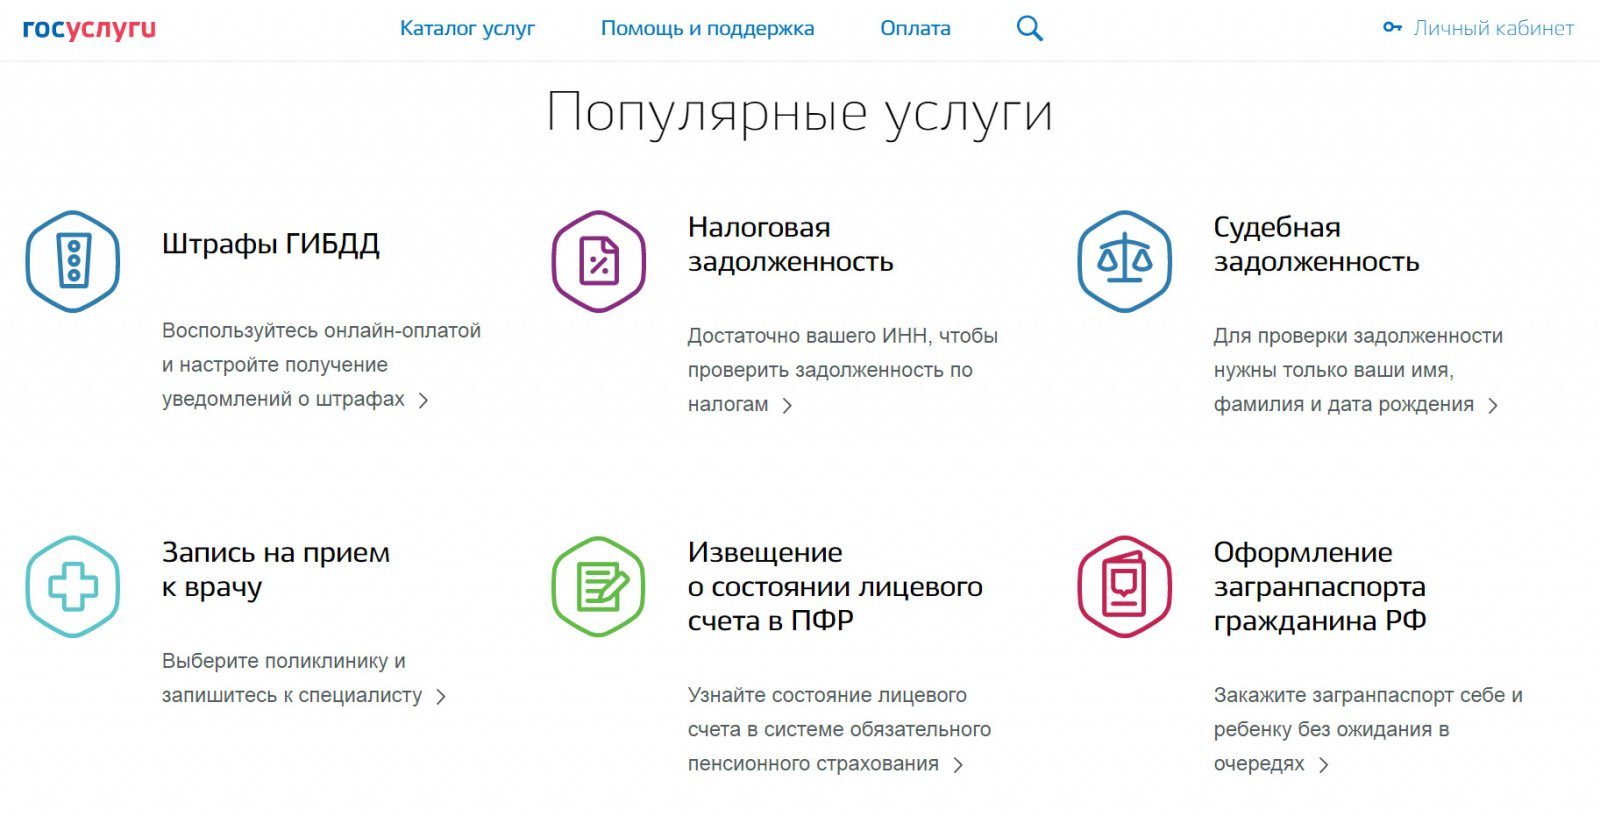
Task: Open Личный кабинет login link
Action: click(x=1493, y=28)
